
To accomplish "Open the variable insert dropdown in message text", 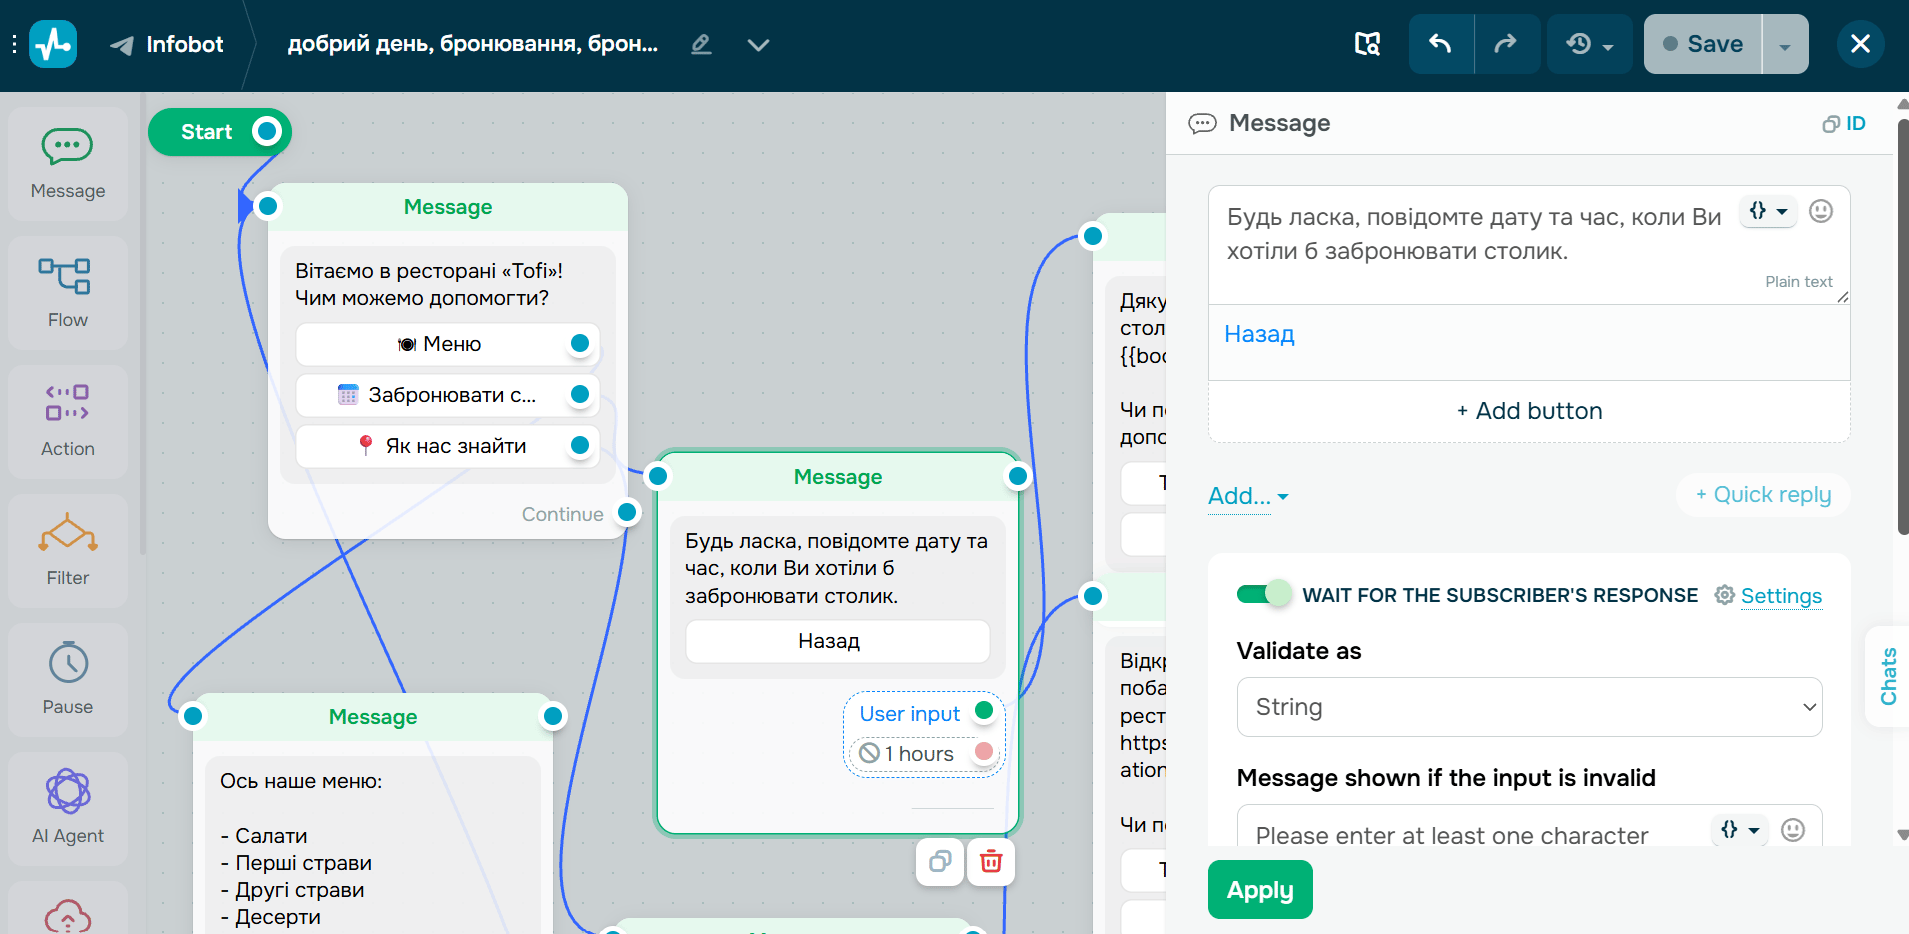I will point(1768,211).
